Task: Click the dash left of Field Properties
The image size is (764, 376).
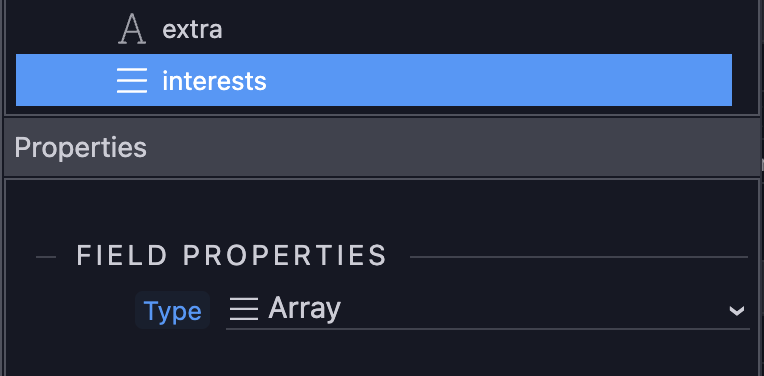Action: (46, 257)
